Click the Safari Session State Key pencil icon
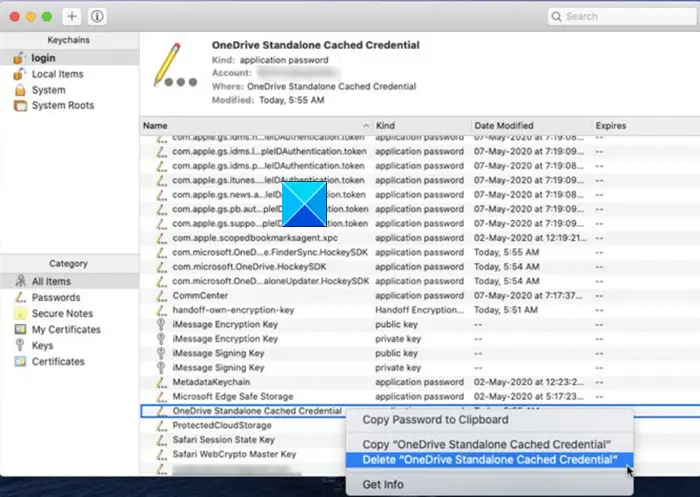700x497 pixels. tap(161, 440)
